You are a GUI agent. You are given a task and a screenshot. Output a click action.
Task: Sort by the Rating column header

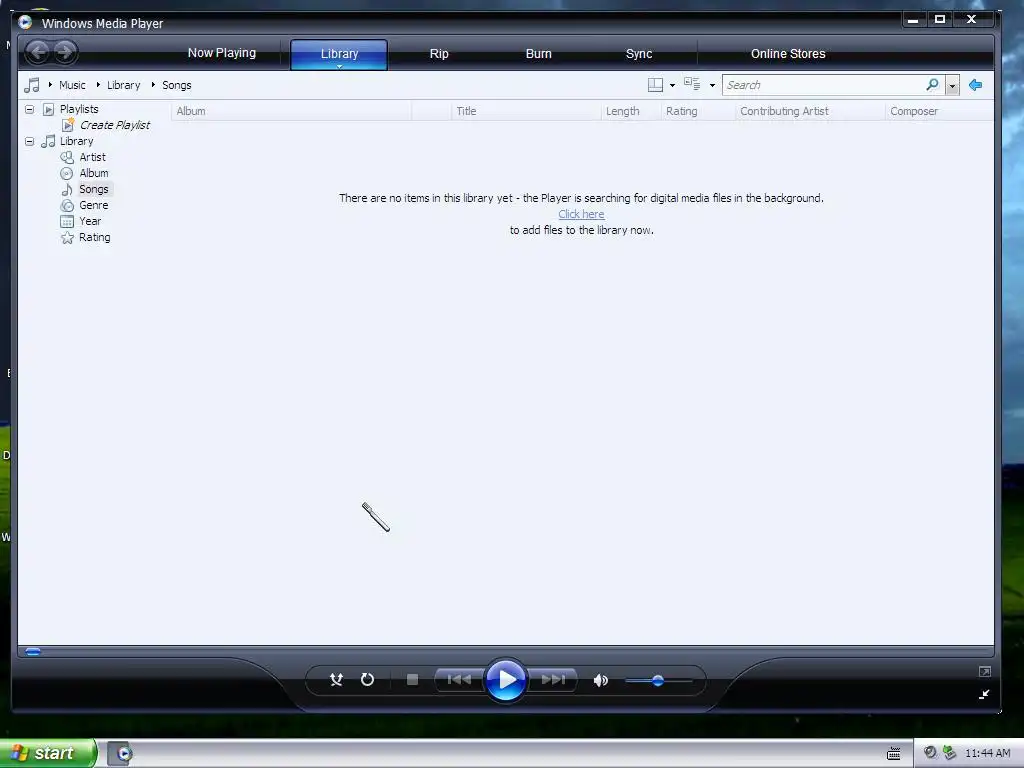(x=698, y=111)
